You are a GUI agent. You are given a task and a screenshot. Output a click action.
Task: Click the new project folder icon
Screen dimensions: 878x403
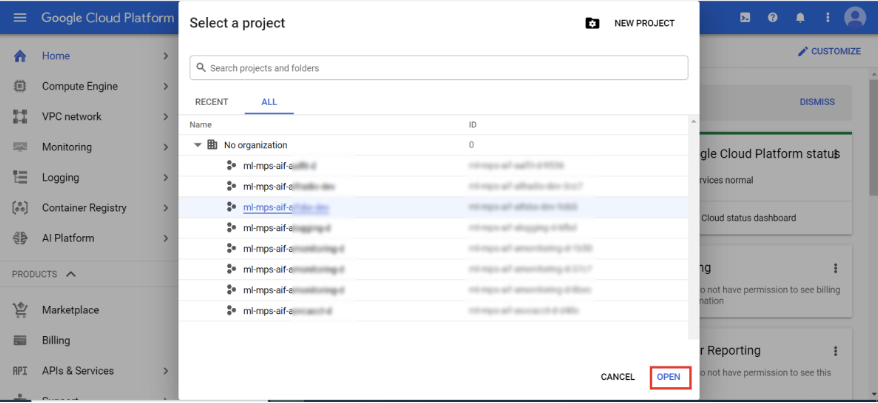click(592, 23)
